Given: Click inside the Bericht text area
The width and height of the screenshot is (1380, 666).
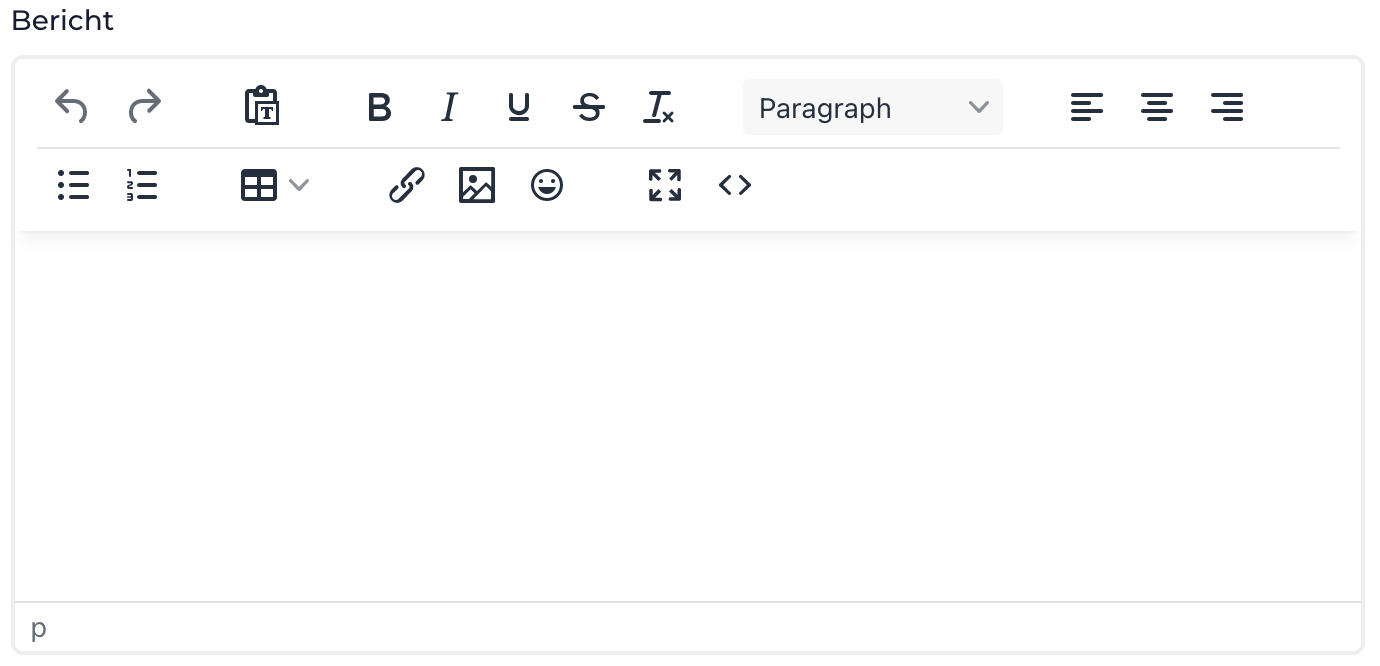Looking at the screenshot, I should tap(688, 417).
